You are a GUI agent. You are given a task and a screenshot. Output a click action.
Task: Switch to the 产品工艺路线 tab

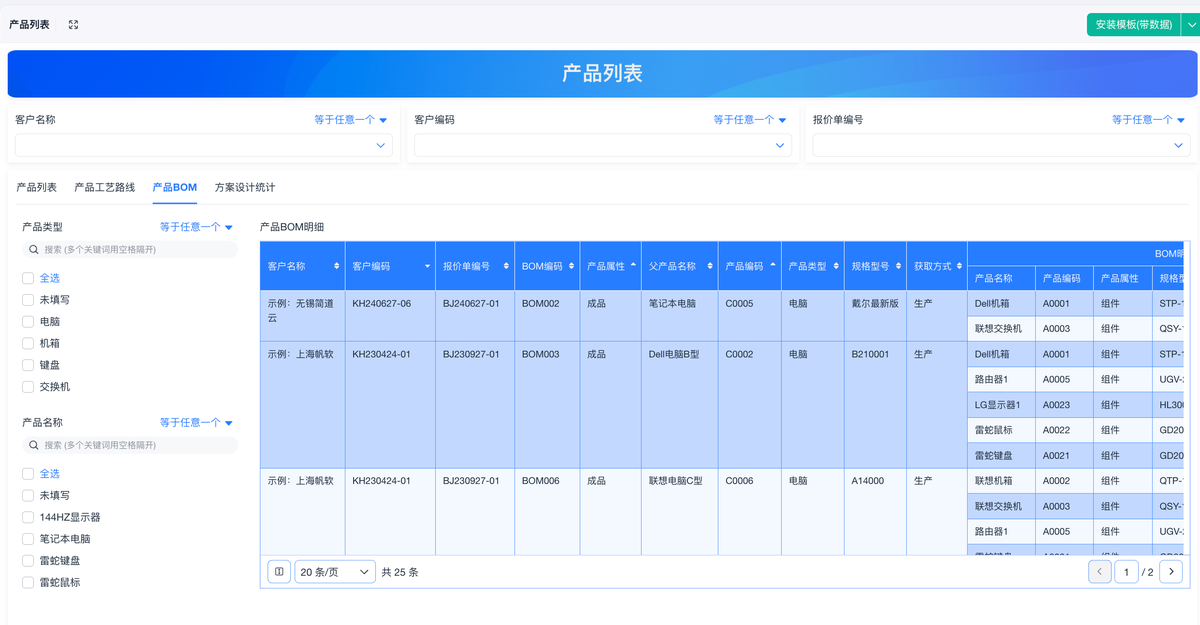[104, 187]
